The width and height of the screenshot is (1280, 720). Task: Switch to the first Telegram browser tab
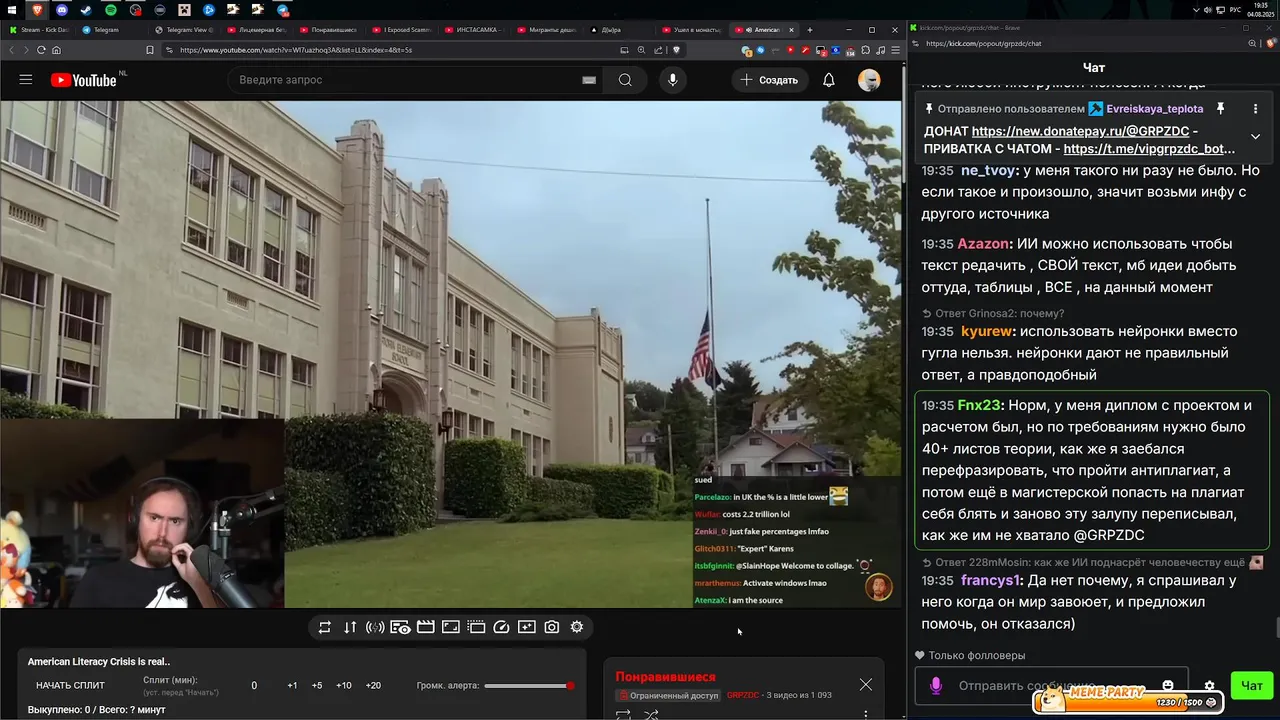tap(105, 30)
